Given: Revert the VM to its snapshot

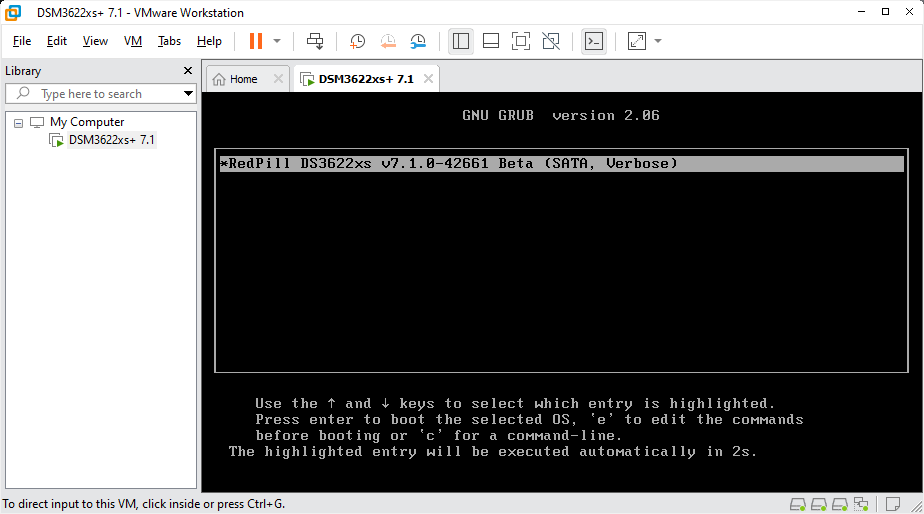Looking at the screenshot, I should pyautogui.click(x=388, y=41).
